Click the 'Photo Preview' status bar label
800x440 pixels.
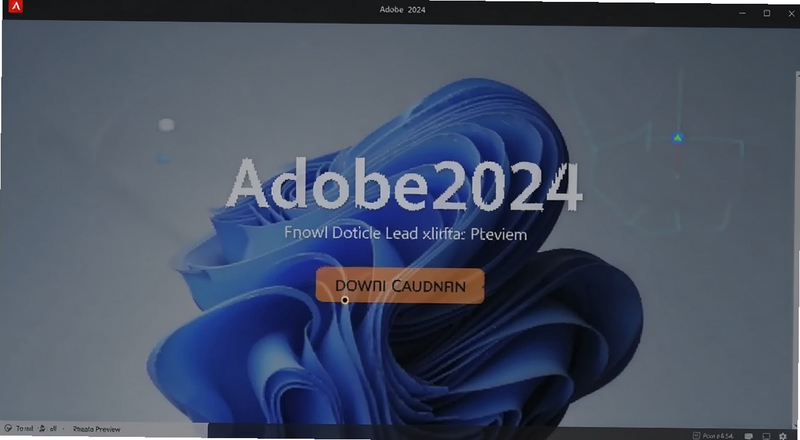[96, 429]
